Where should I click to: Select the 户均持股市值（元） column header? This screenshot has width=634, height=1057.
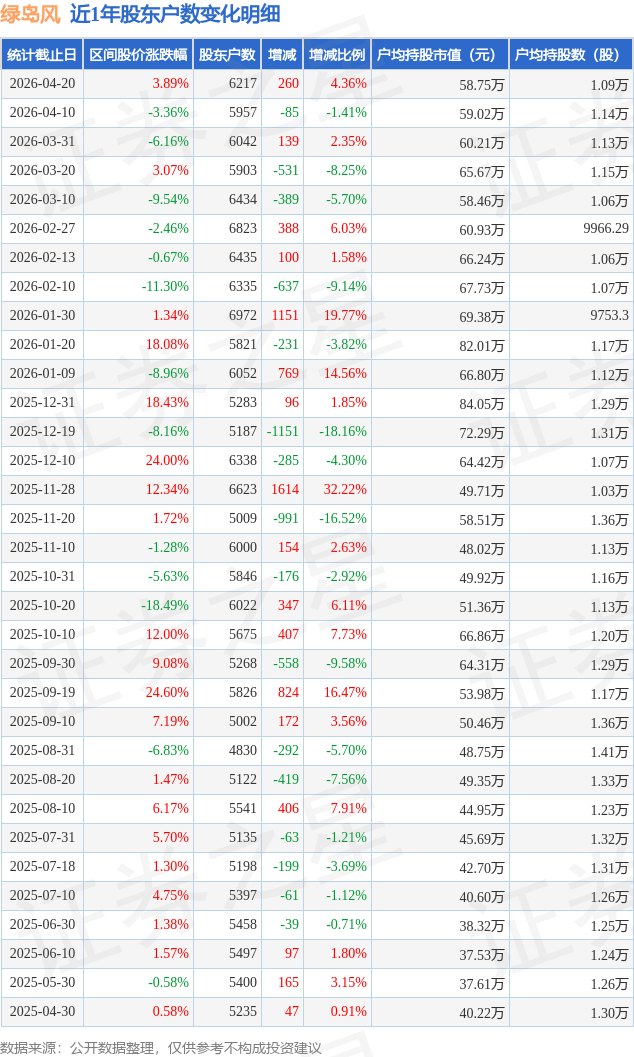439,55
